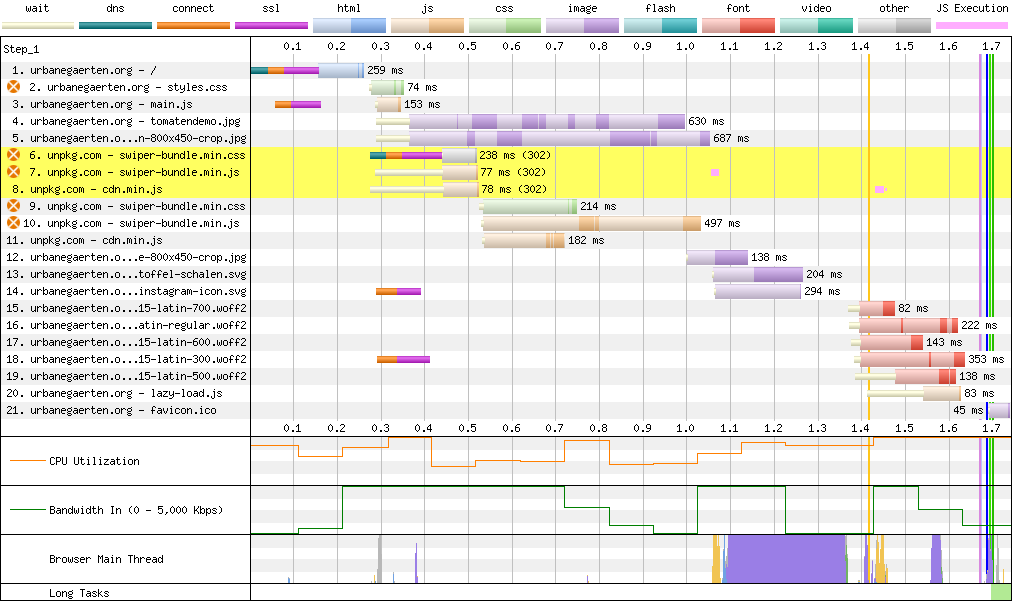This screenshot has width=1012, height=601.
Task: Select request 14 instagram-icon.svg
Action: pos(126,291)
